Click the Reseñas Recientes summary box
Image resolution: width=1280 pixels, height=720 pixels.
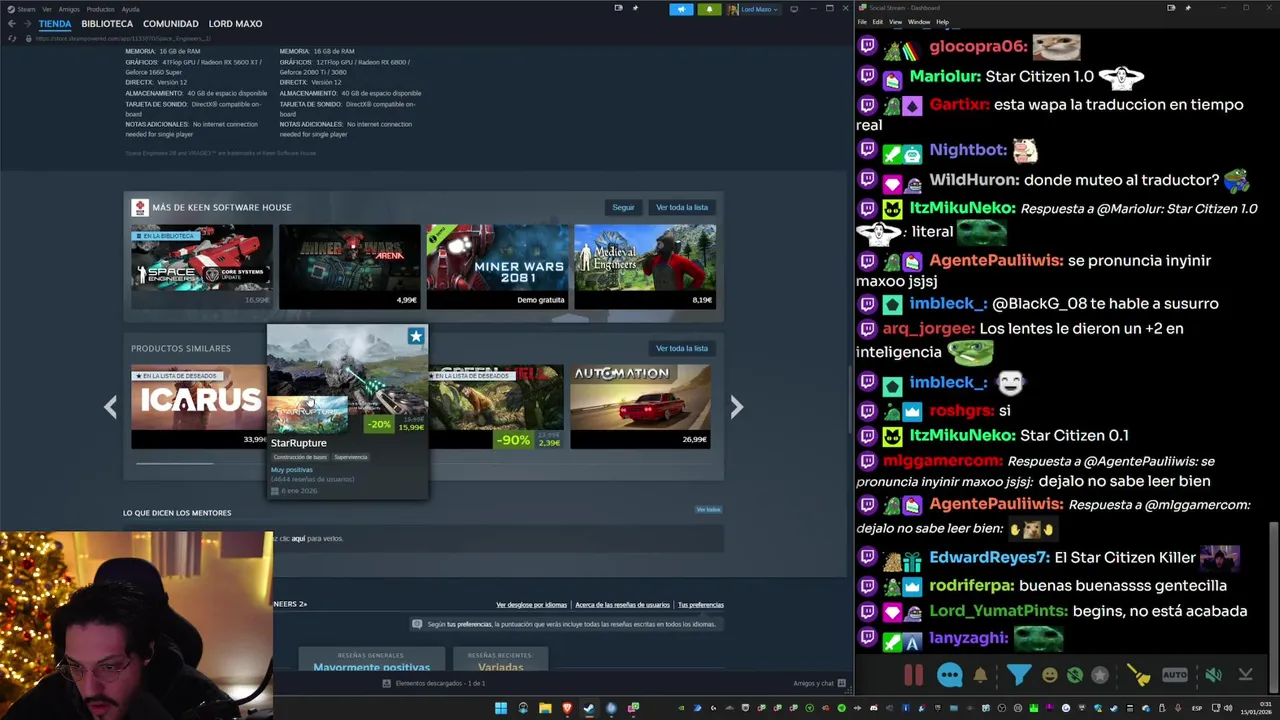(x=500, y=660)
